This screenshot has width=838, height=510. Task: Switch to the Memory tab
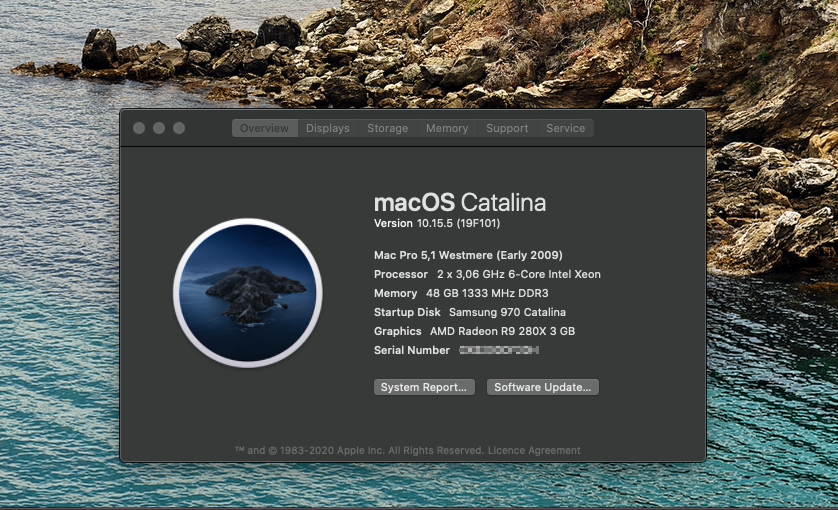pyautogui.click(x=447, y=128)
